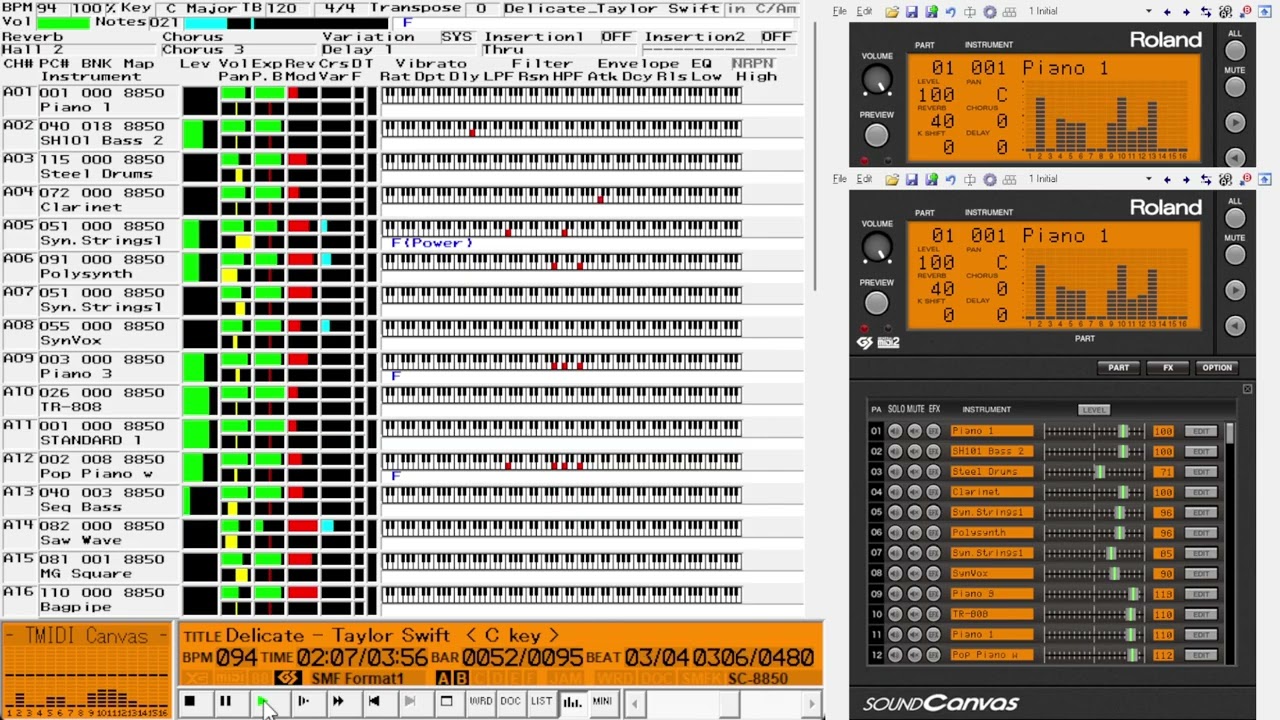Open File menu in lower Sound Canvas
The width and height of the screenshot is (1280, 720).
(x=839, y=179)
